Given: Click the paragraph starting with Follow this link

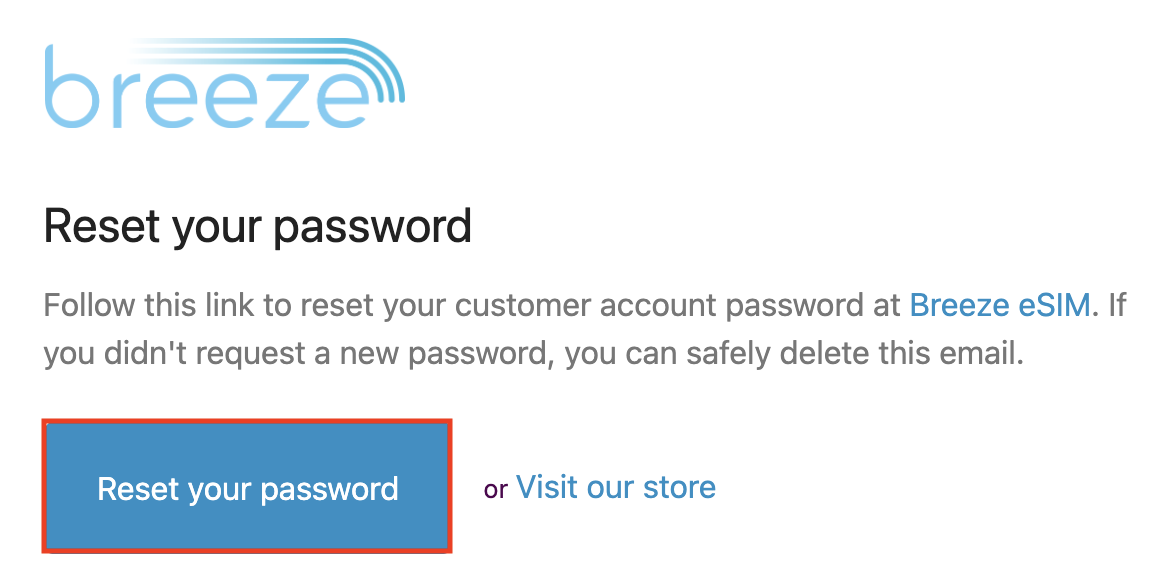Looking at the screenshot, I should [x=584, y=329].
